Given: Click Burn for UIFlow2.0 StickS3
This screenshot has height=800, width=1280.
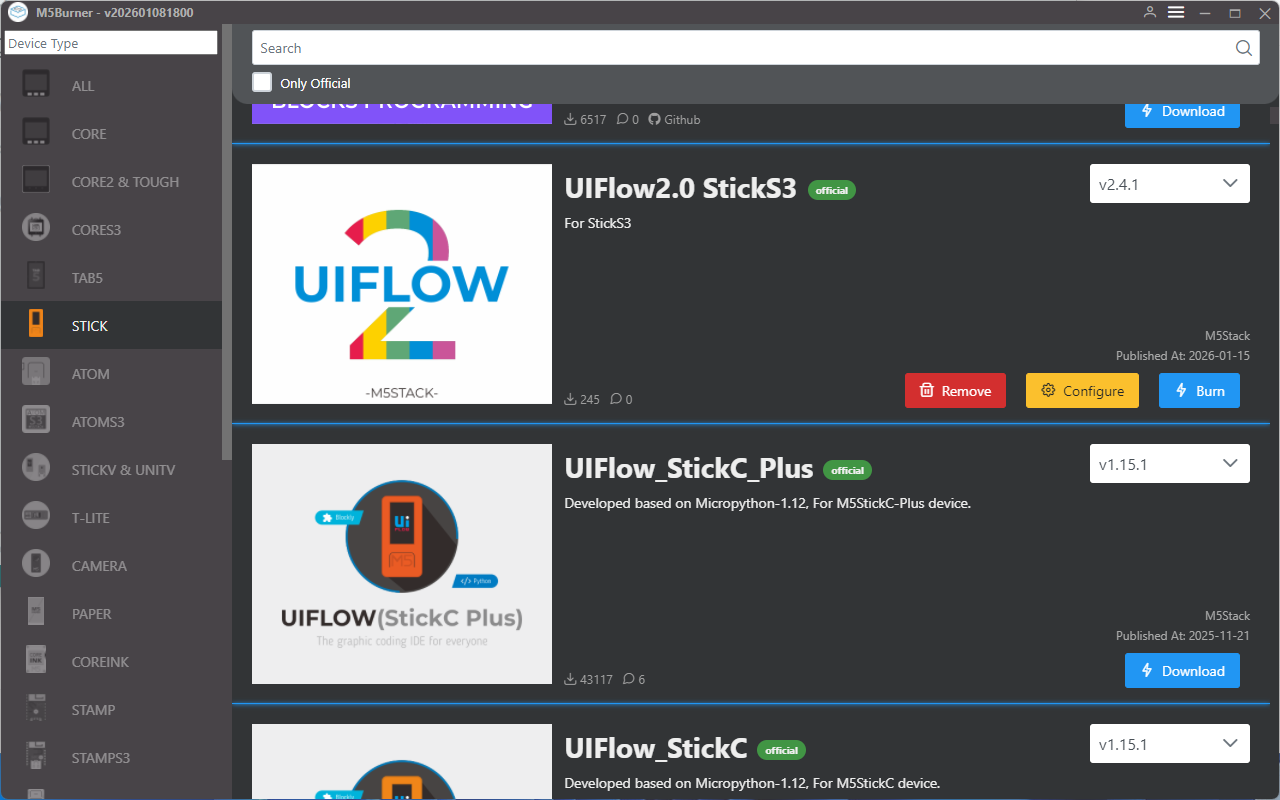Looking at the screenshot, I should tap(1199, 391).
